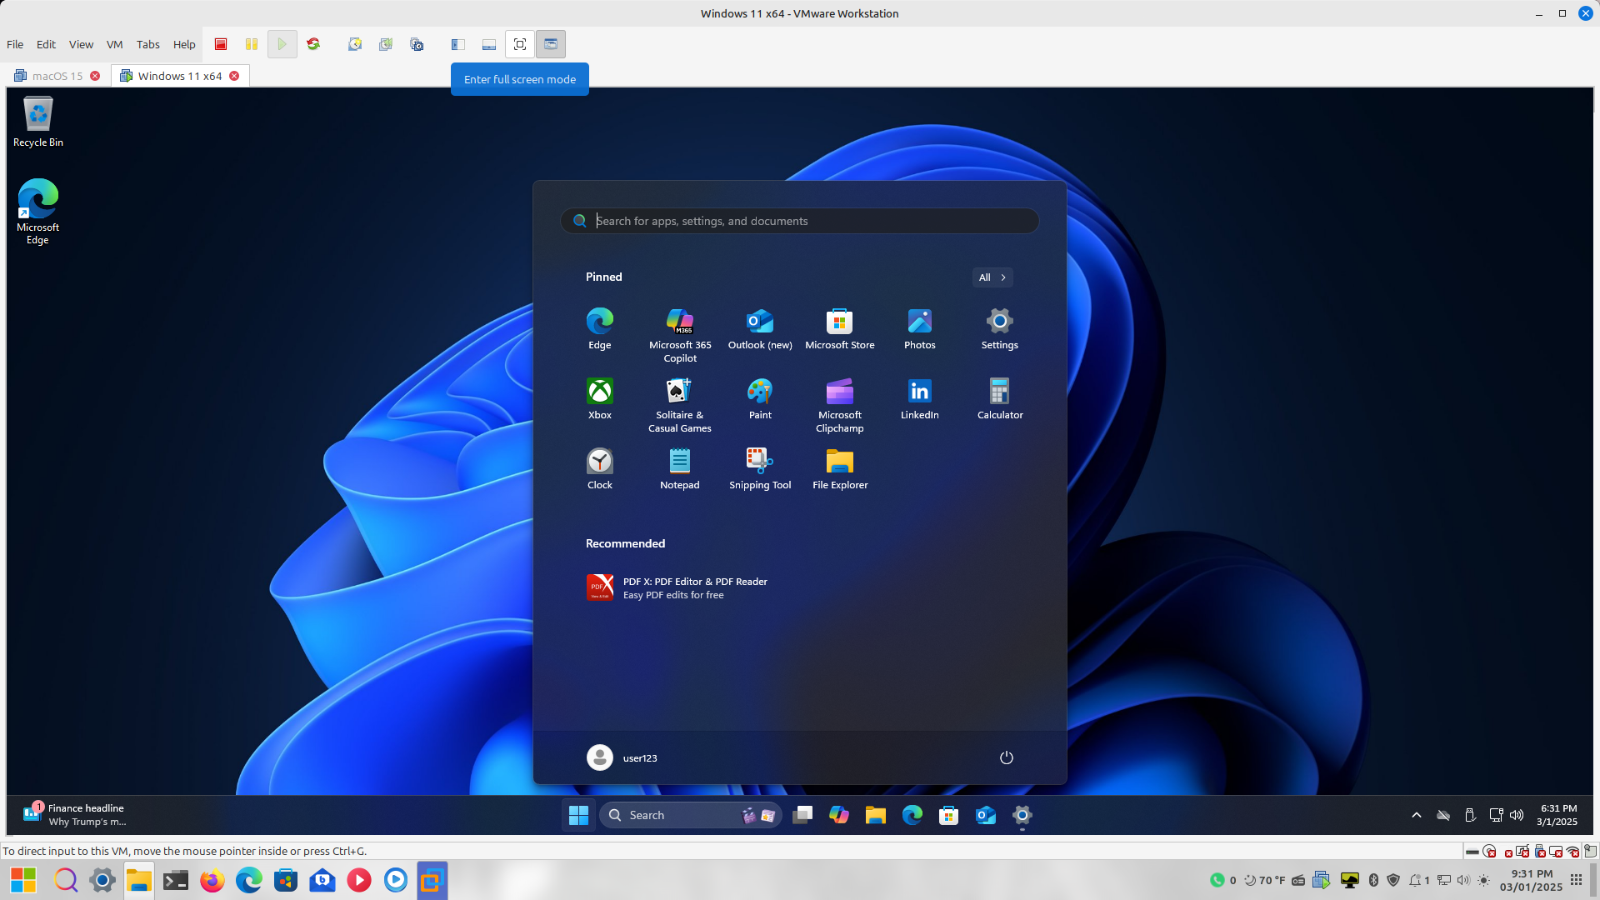
Task: Open the Clock pinned app
Action: coord(600,469)
